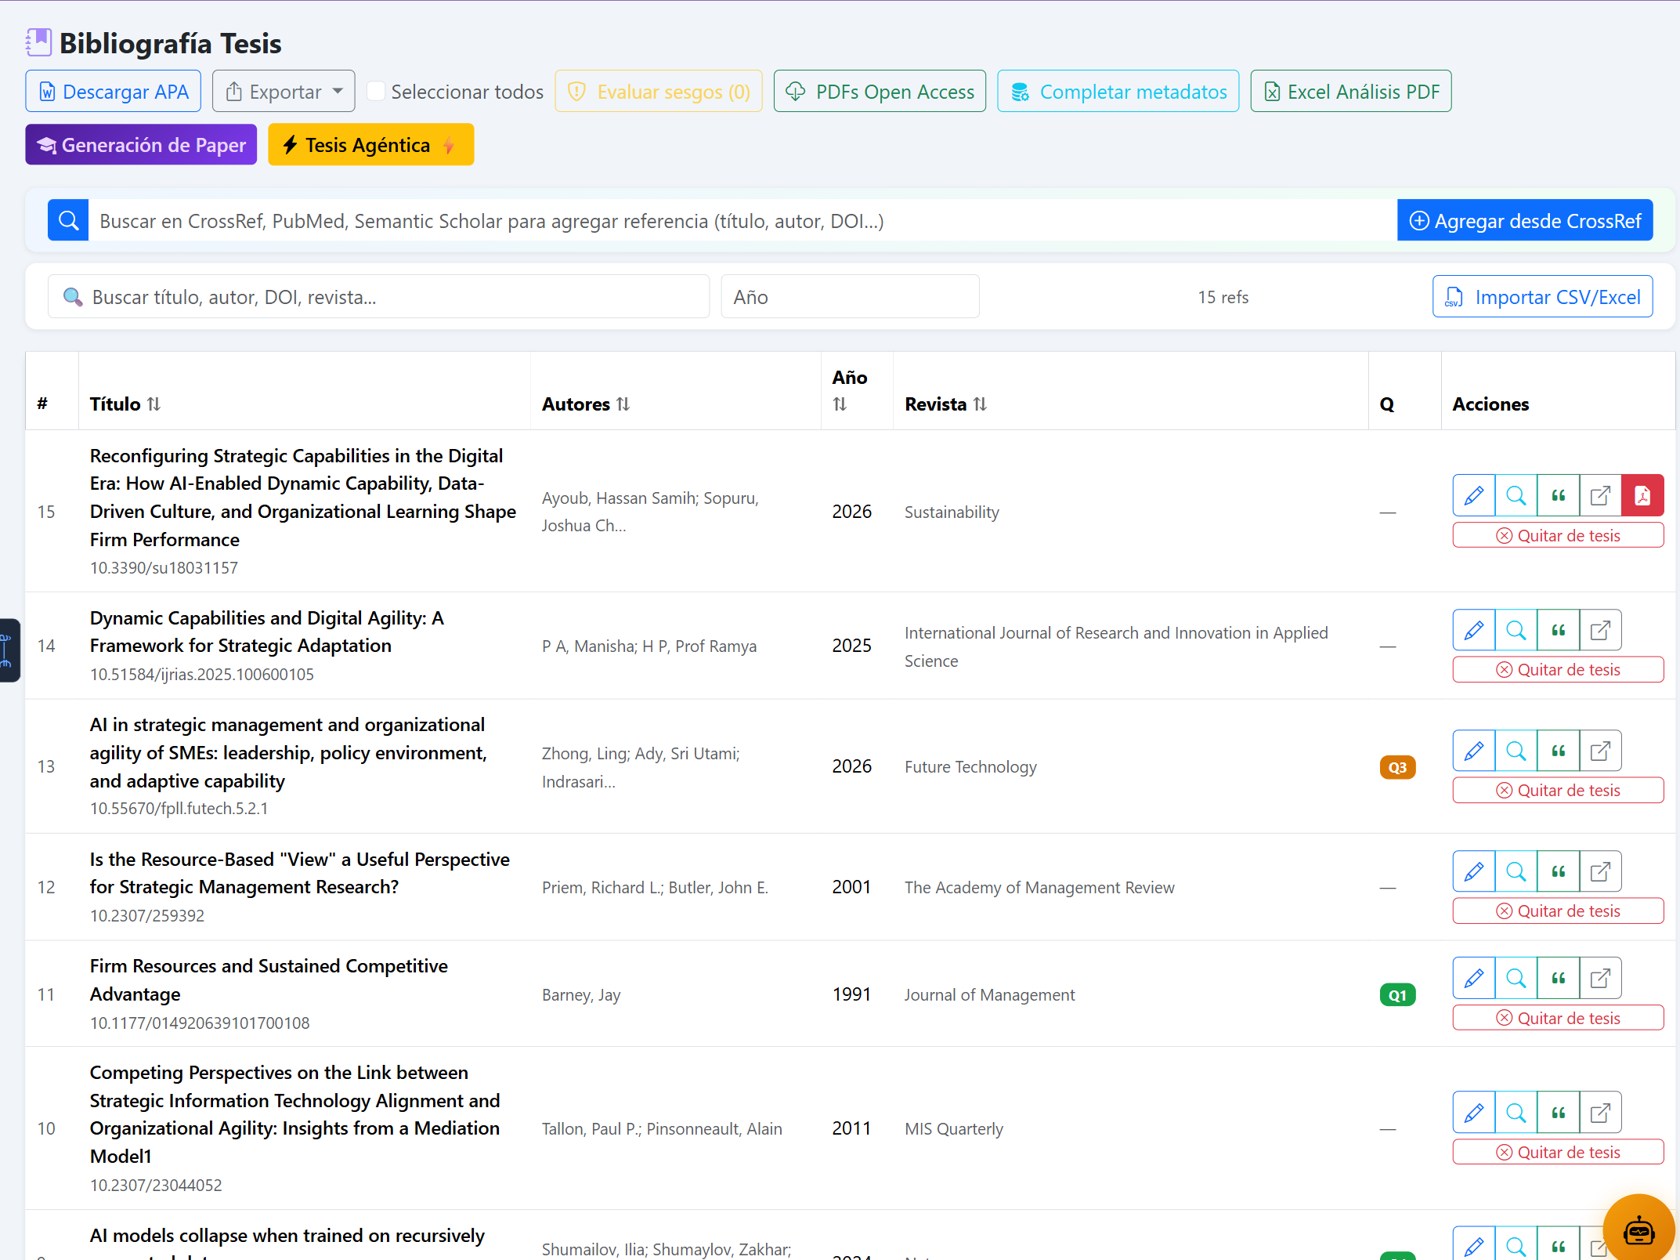Screen dimensions: 1680x1260
Task: Search the Sustainability reference with magnifier icon
Action: [1516, 495]
